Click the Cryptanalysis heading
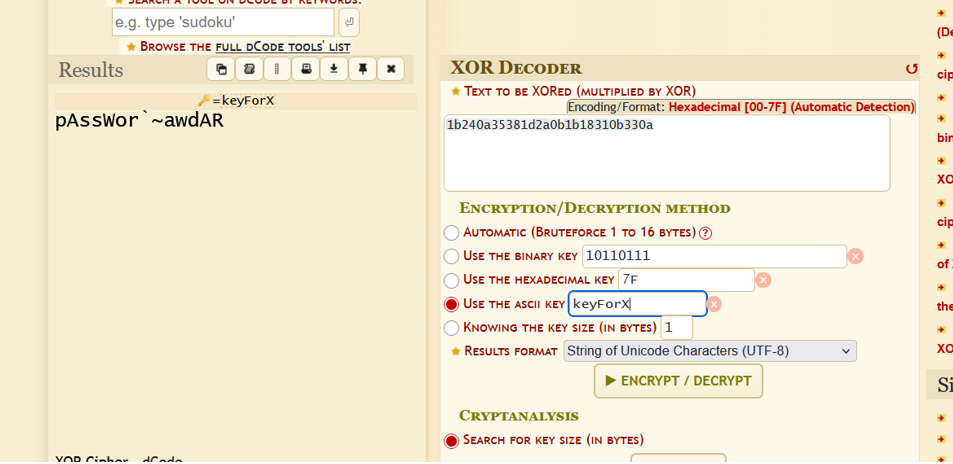Screen dimensions: 953x464 tap(519, 416)
